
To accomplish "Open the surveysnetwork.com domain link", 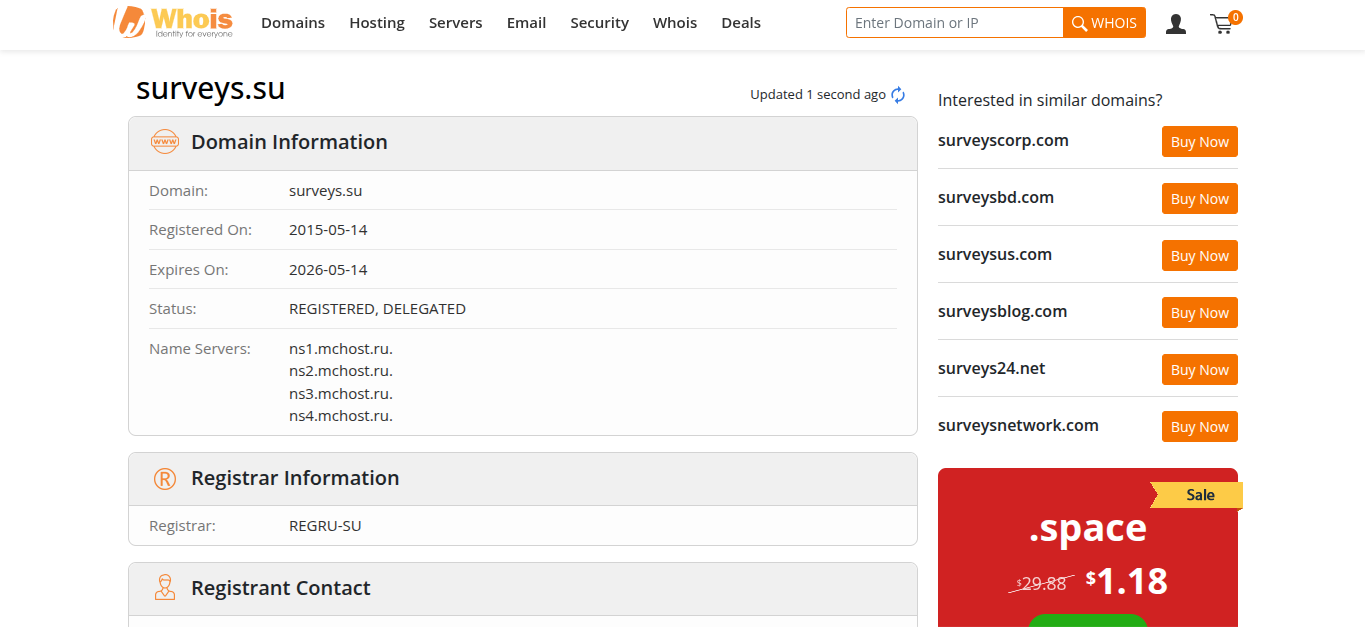I will pos(1018,425).
